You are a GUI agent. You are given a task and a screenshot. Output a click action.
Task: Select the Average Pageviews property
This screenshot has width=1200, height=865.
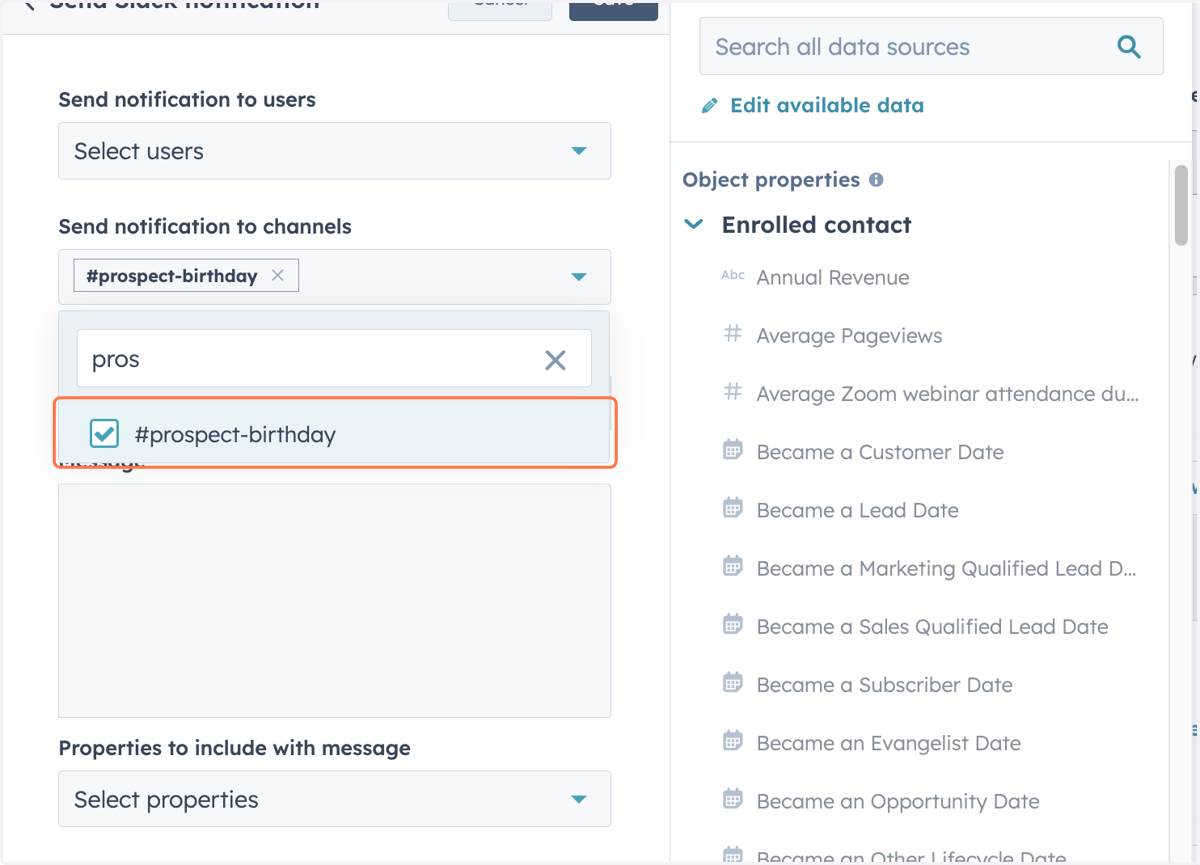point(849,336)
